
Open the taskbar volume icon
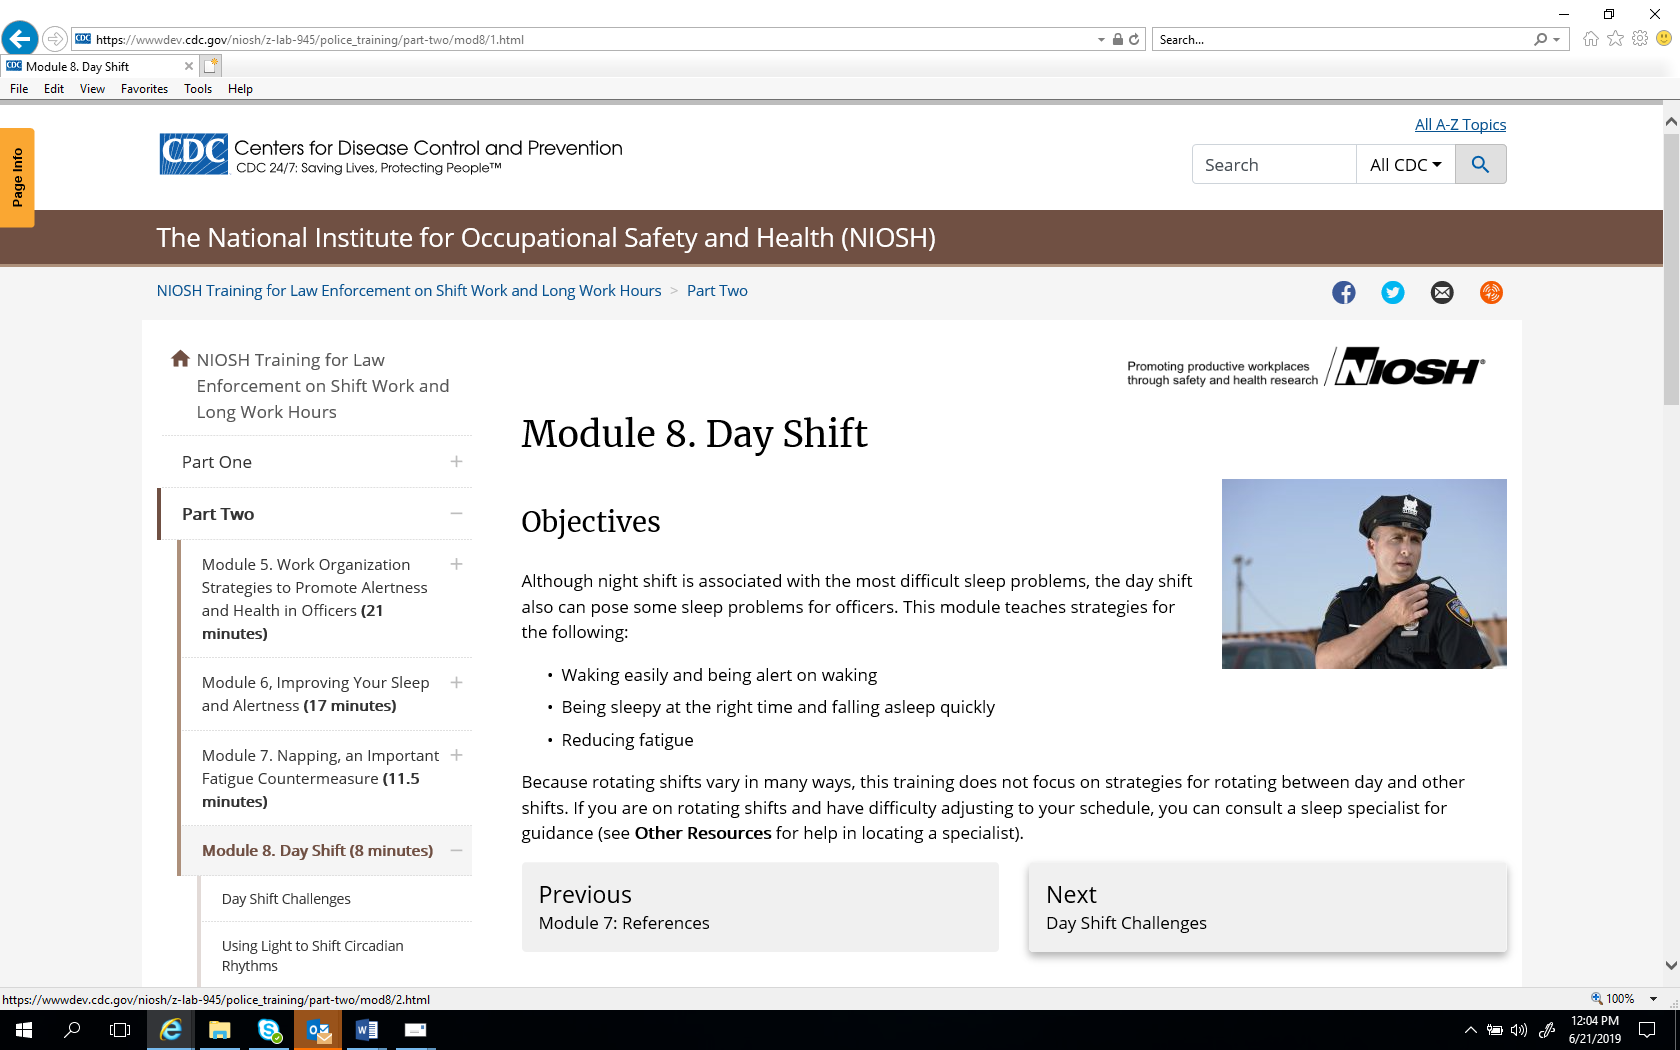[1519, 1030]
